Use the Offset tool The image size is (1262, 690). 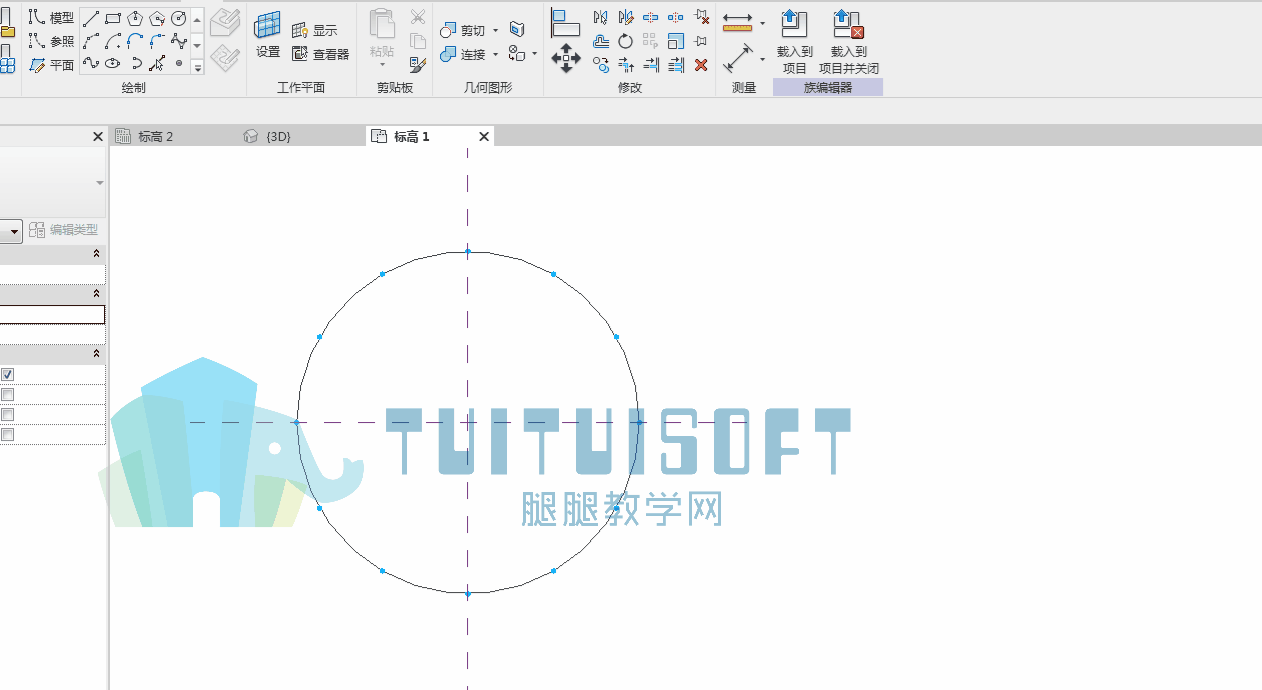601,41
